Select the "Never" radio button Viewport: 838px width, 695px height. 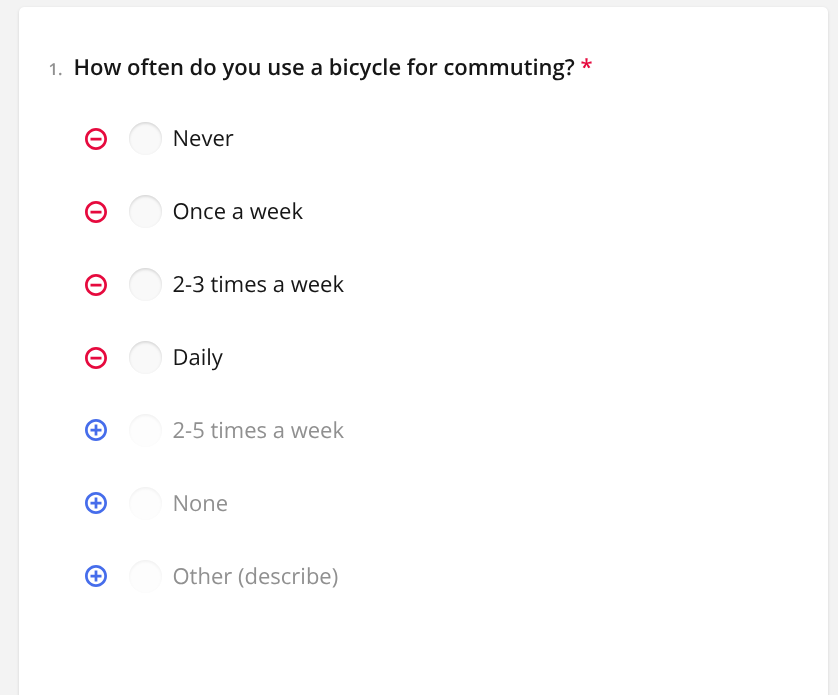pyautogui.click(x=145, y=139)
